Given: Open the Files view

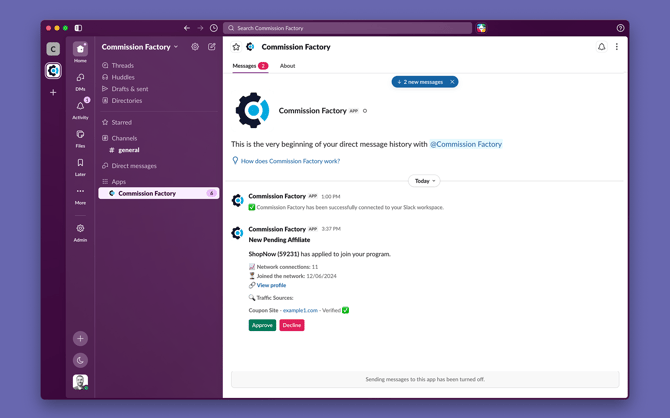Looking at the screenshot, I should (x=80, y=138).
